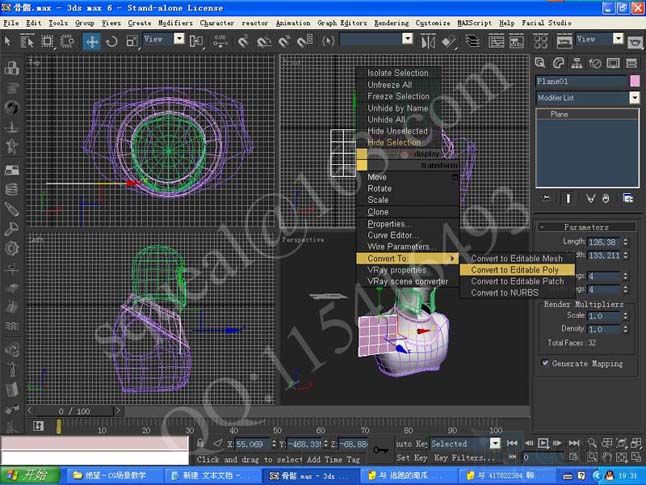Viewport: 646px width, 485px height.
Task: Click the Align tool icon
Action: [448, 41]
